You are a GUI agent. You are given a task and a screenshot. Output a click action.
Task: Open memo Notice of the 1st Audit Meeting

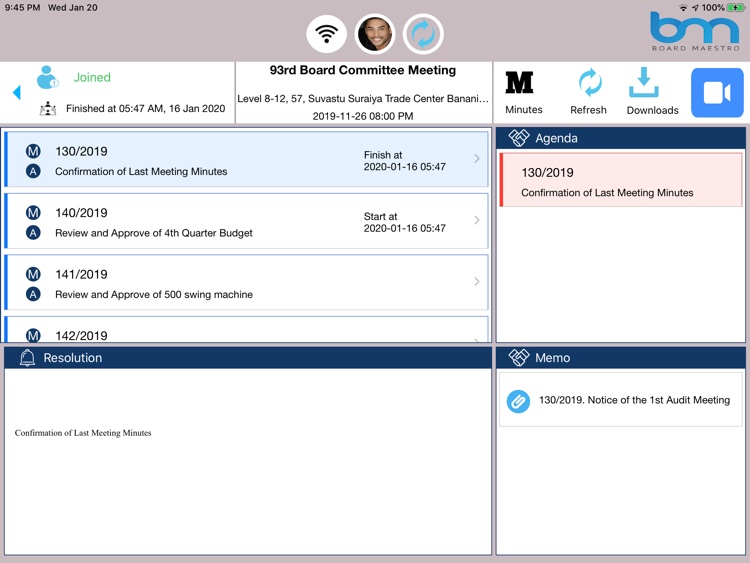(x=620, y=400)
